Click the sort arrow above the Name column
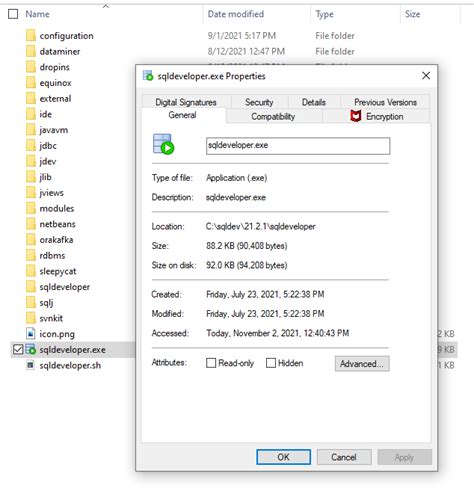Screen dimensions: 474x494 pos(106,6)
